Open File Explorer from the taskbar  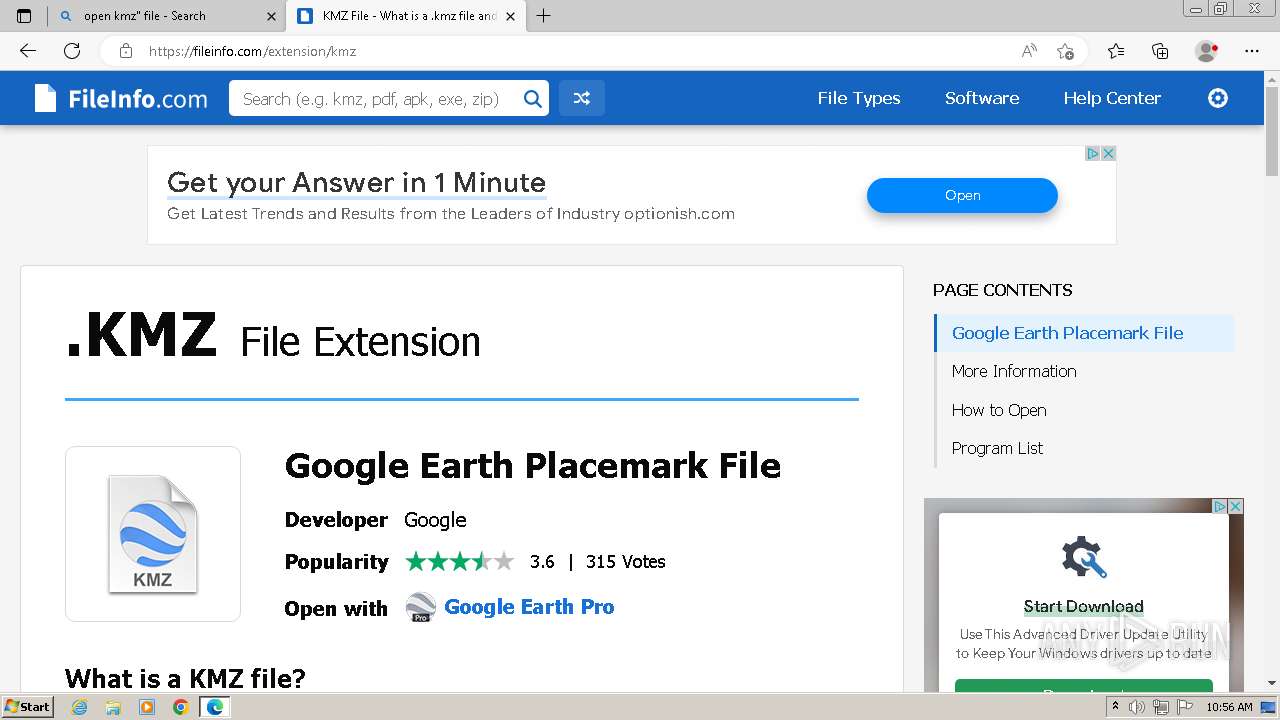tap(113, 707)
